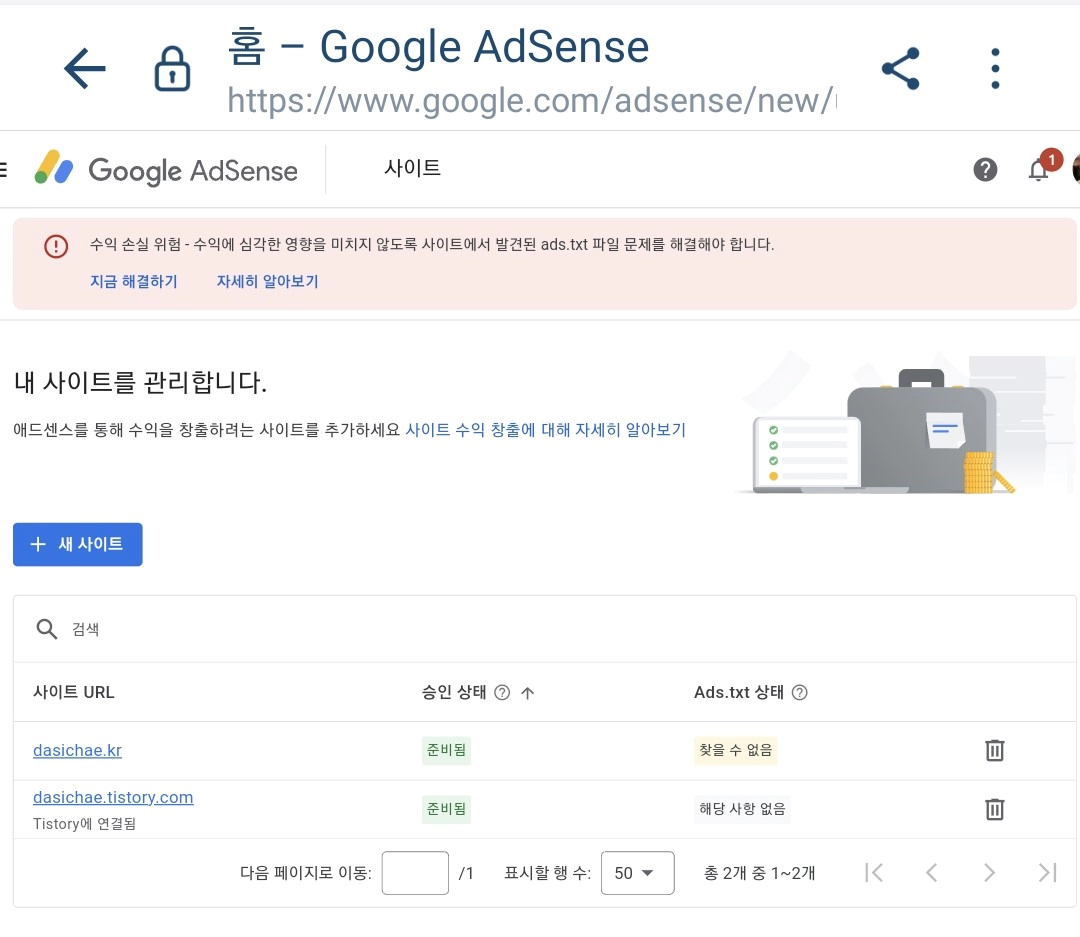This screenshot has width=1080, height=937.
Task: Delete the dasichae.tistory.com site via trash icon
Action: (994, 809)
